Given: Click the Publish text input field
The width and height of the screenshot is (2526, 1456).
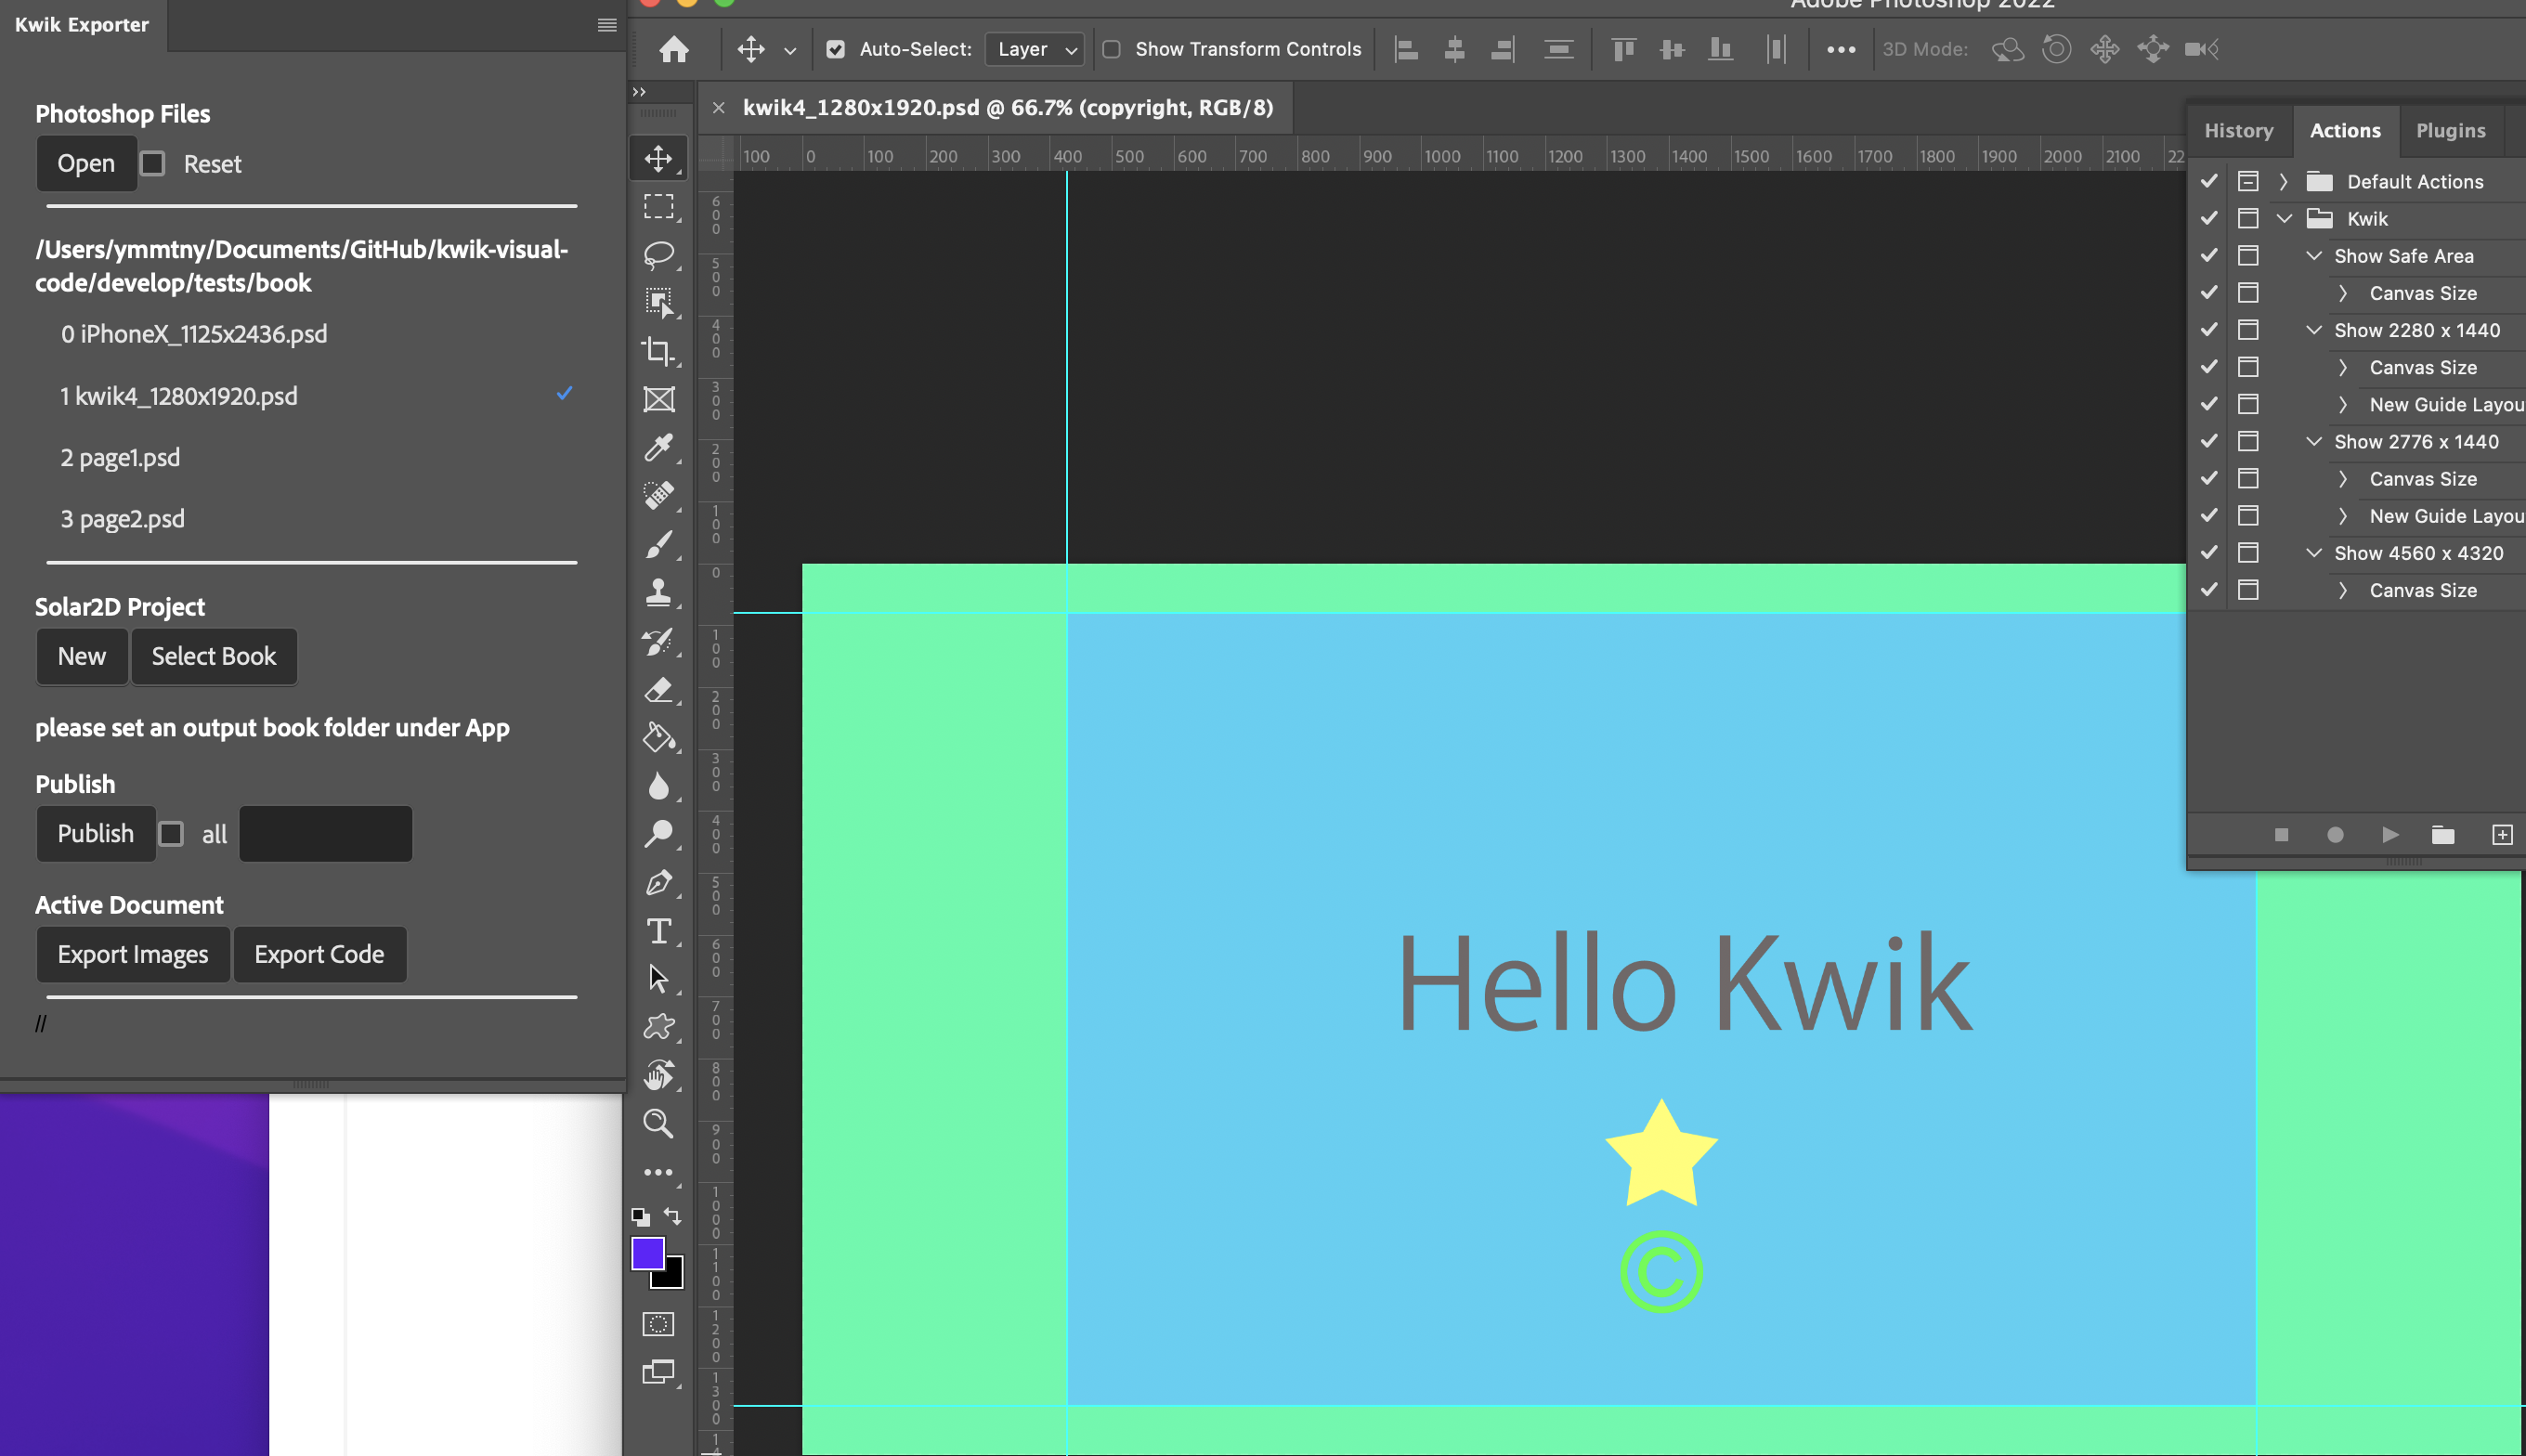Looking at the screenshot, I should point(326,833).
